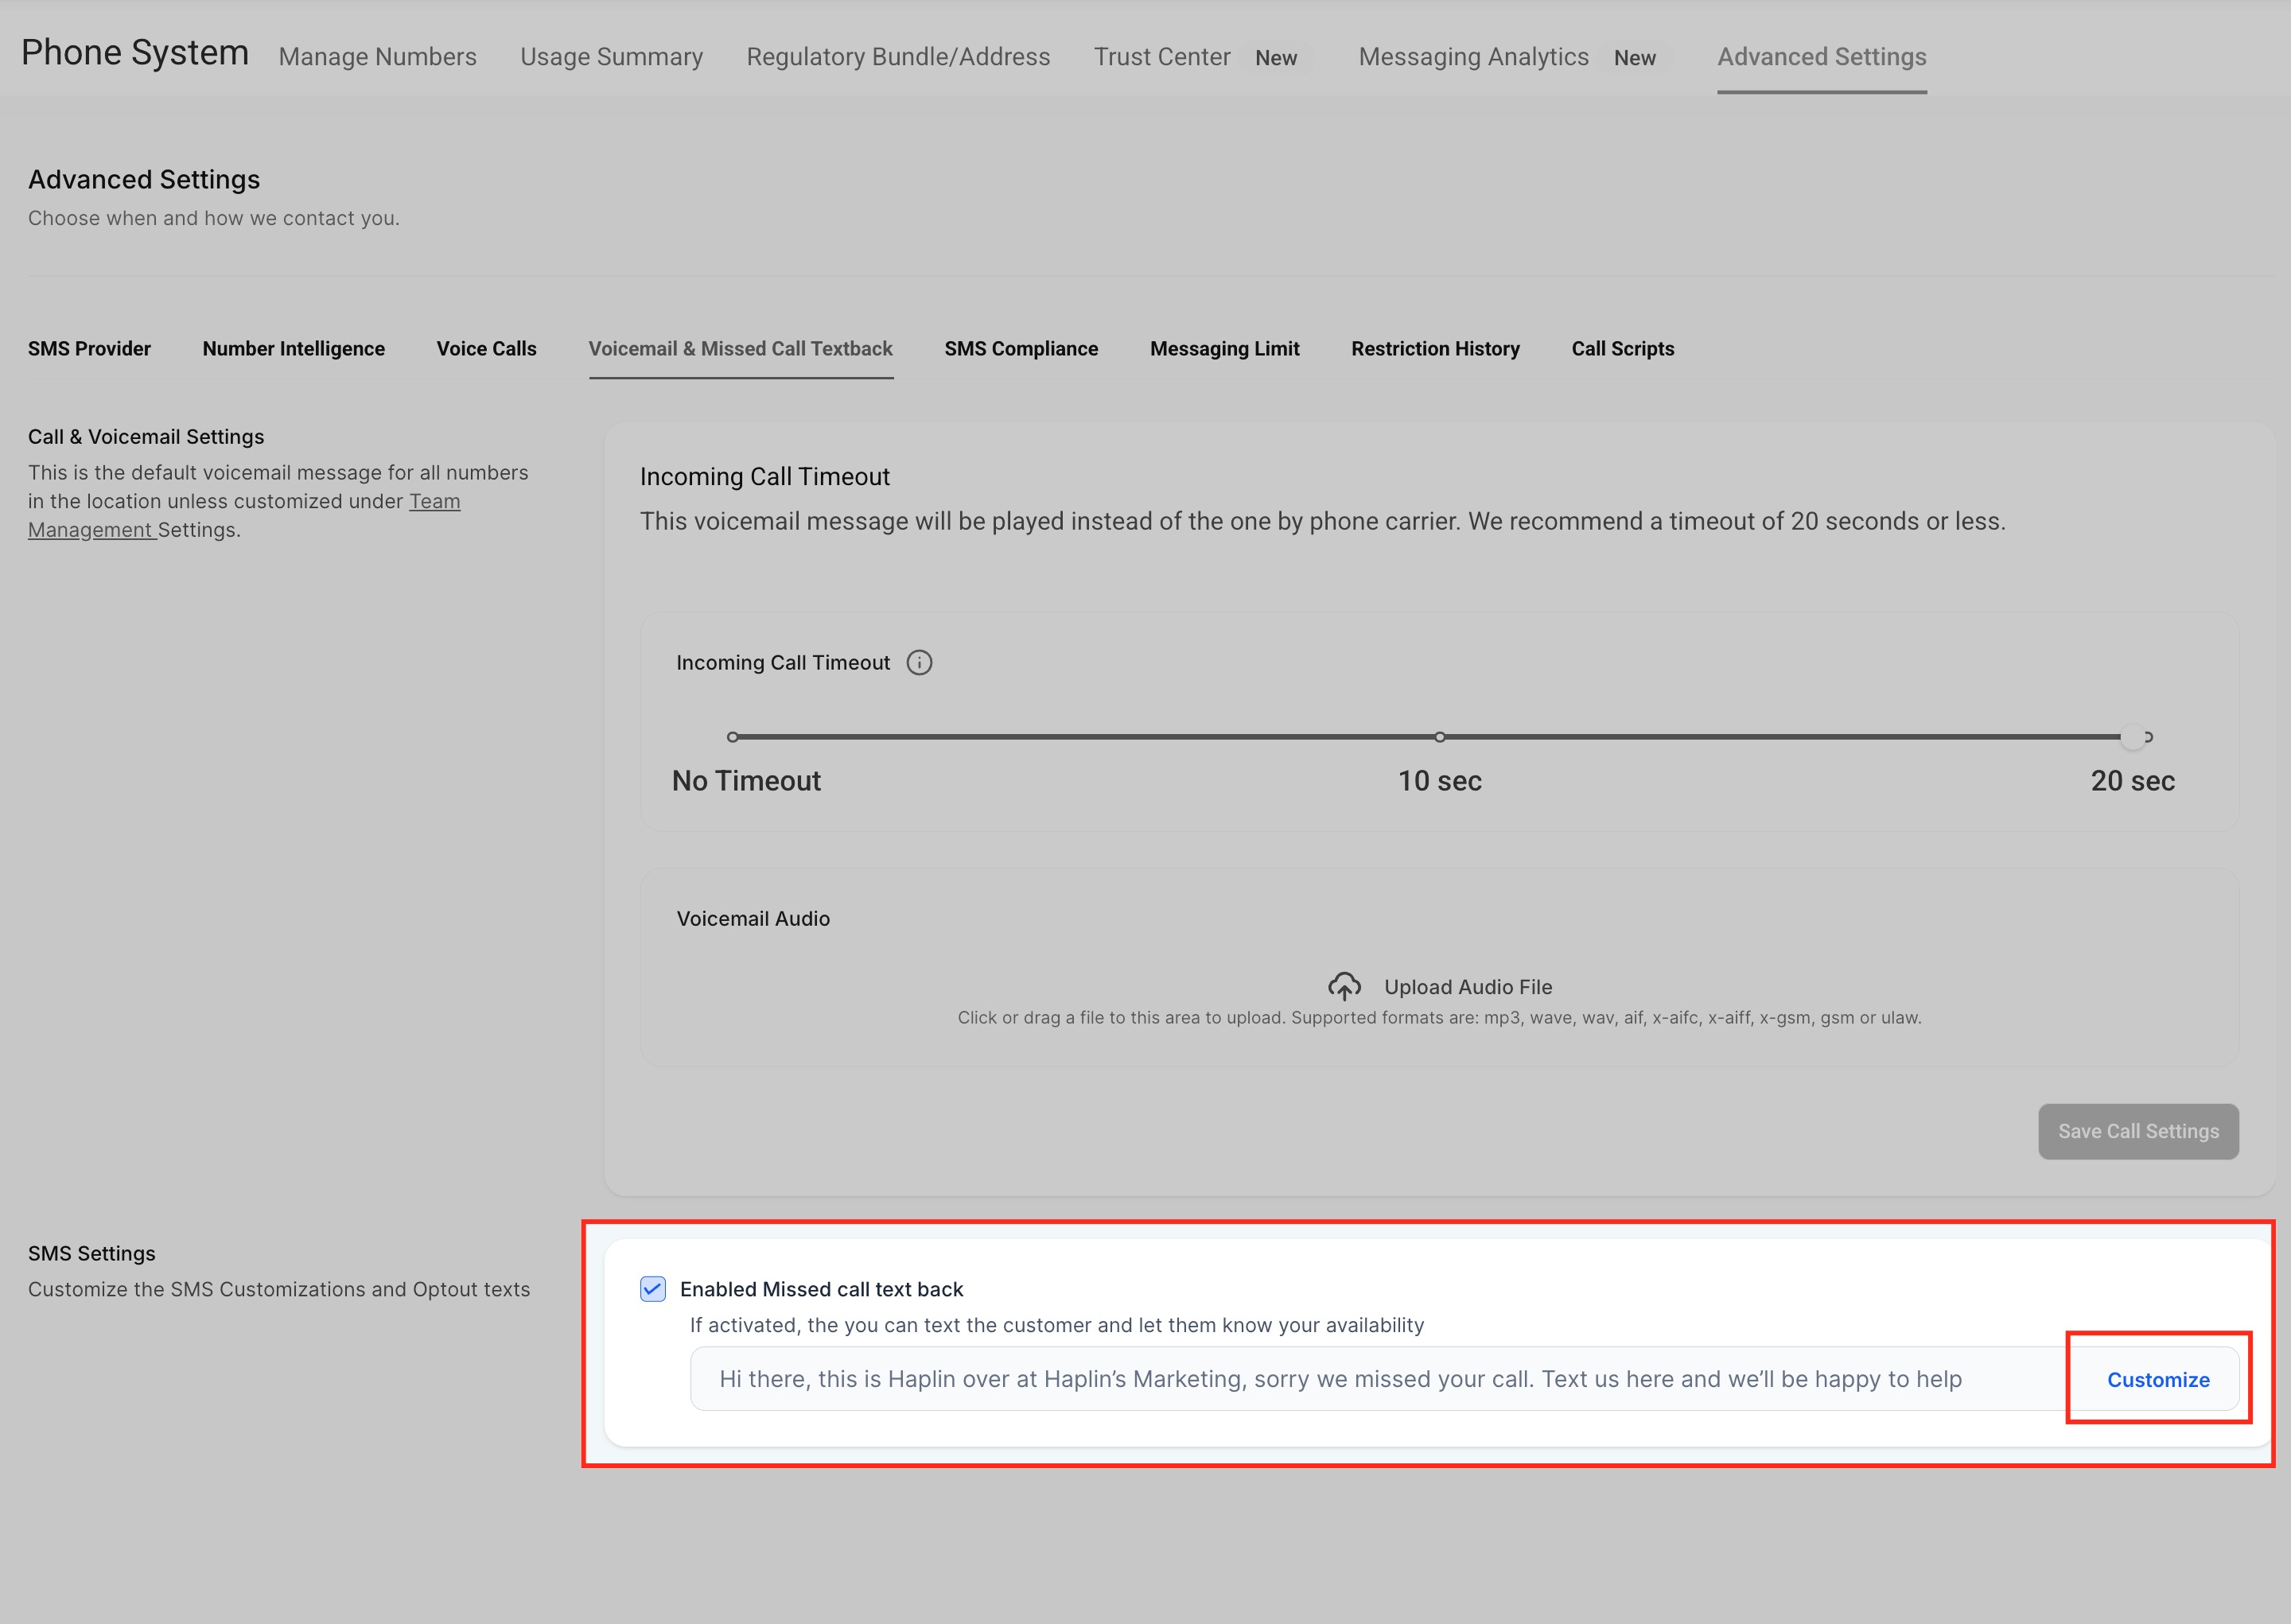Uncheck Enabled Missed call text back
The height and width of the screenshot is (1624, 2291).
[653, 1289]
